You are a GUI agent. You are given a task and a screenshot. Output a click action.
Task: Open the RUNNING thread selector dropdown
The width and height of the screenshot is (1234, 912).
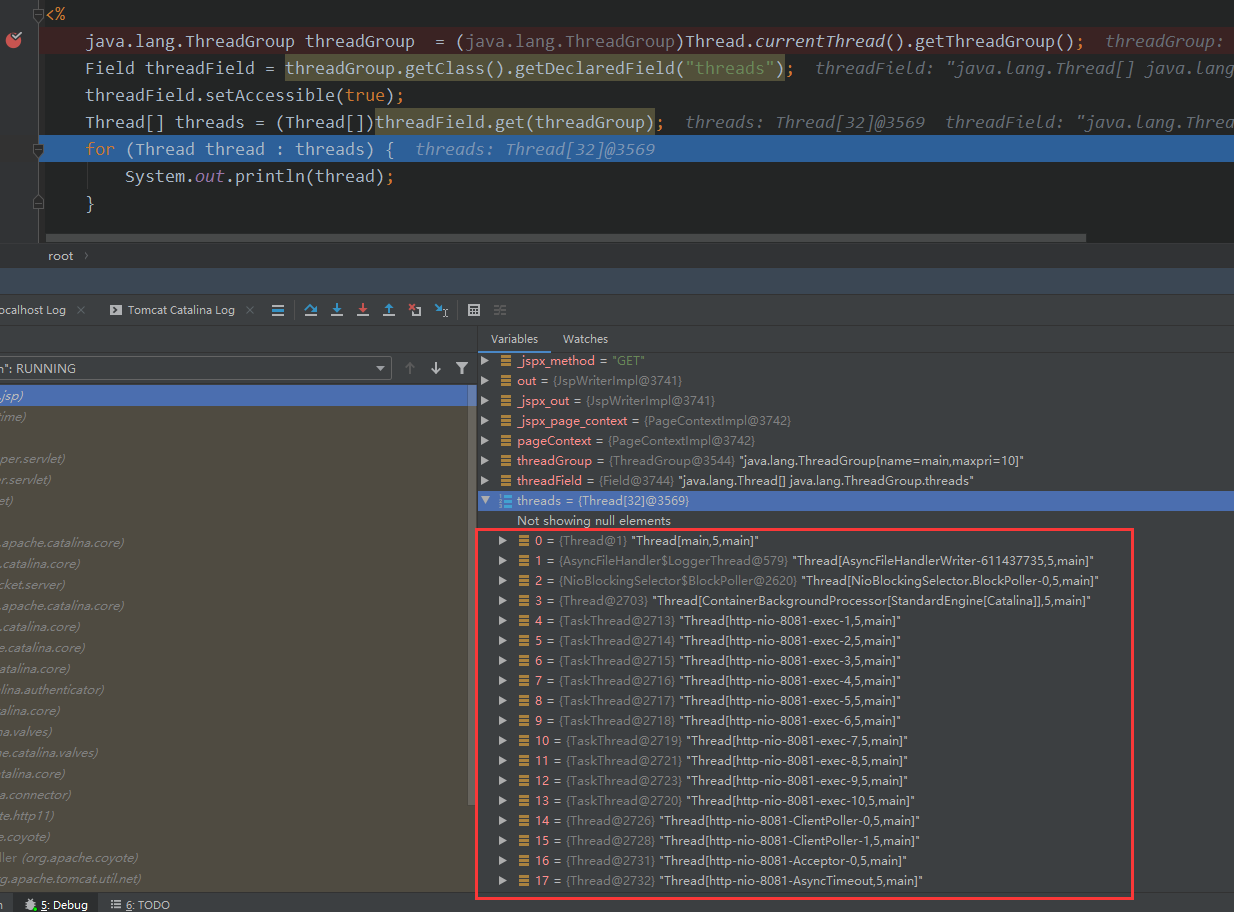tap(380, 368)
